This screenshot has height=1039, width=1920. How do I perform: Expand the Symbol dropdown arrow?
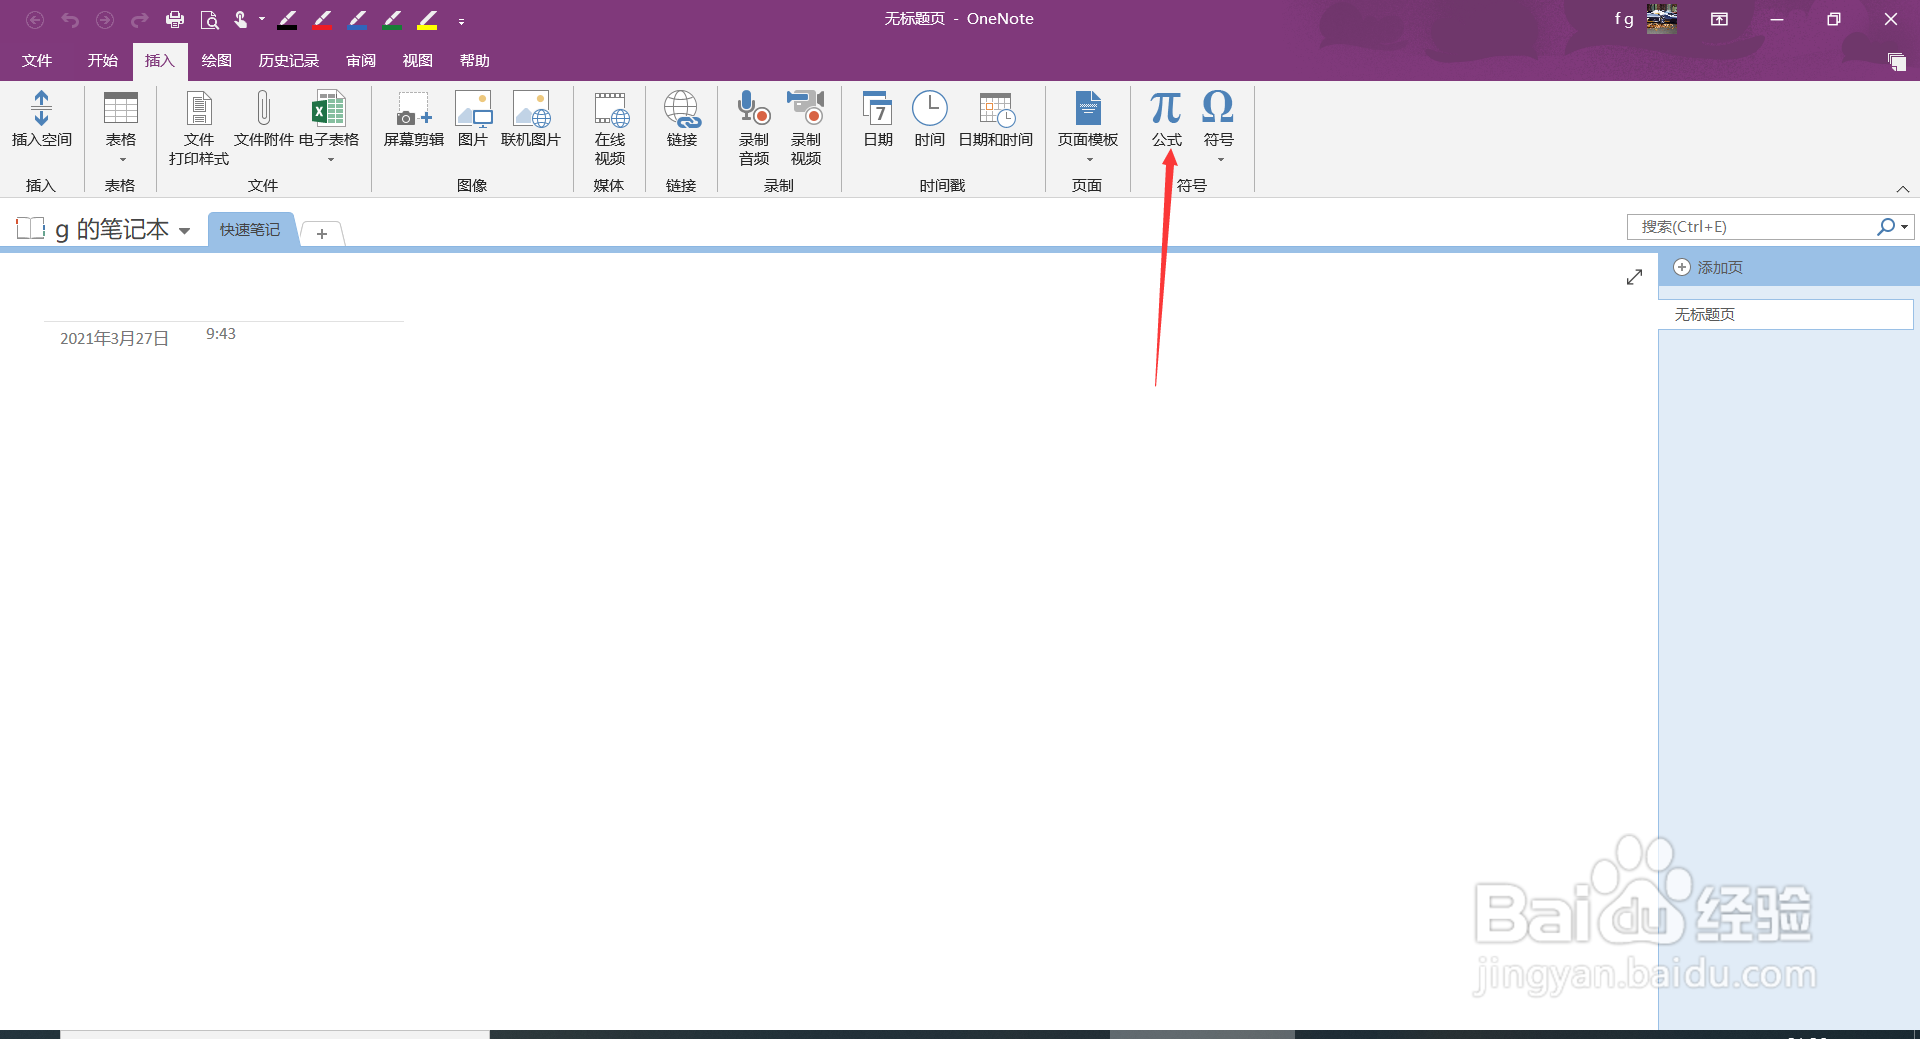tap(1220, 160)
